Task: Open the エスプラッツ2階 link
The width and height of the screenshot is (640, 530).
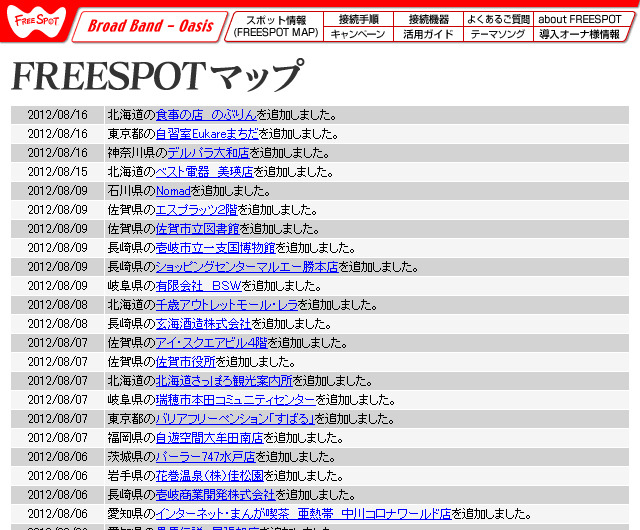Action: [x=196, y=210]
